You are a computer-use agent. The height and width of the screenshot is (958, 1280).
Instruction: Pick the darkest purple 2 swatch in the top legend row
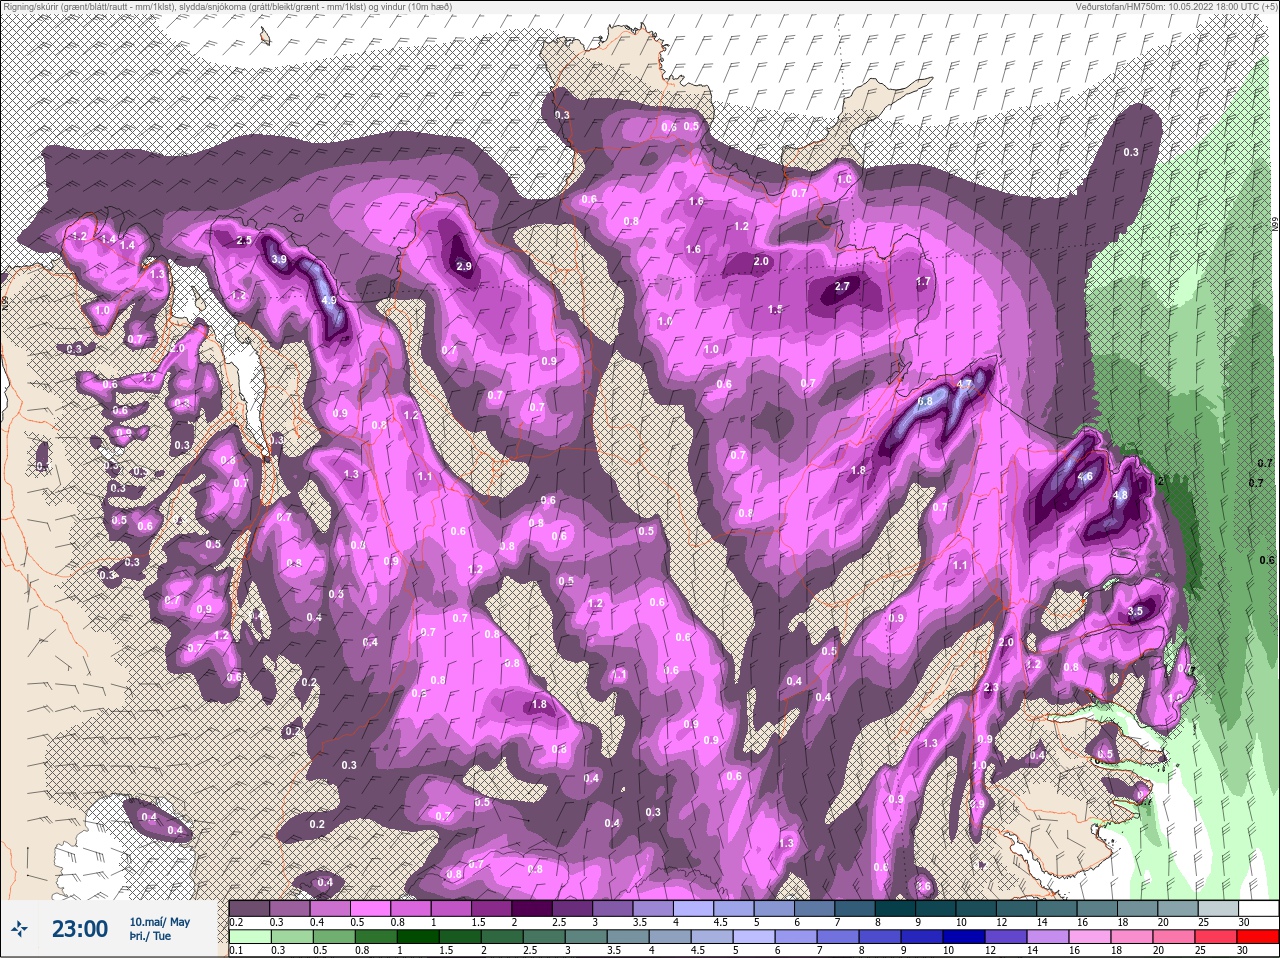[532, 908]
